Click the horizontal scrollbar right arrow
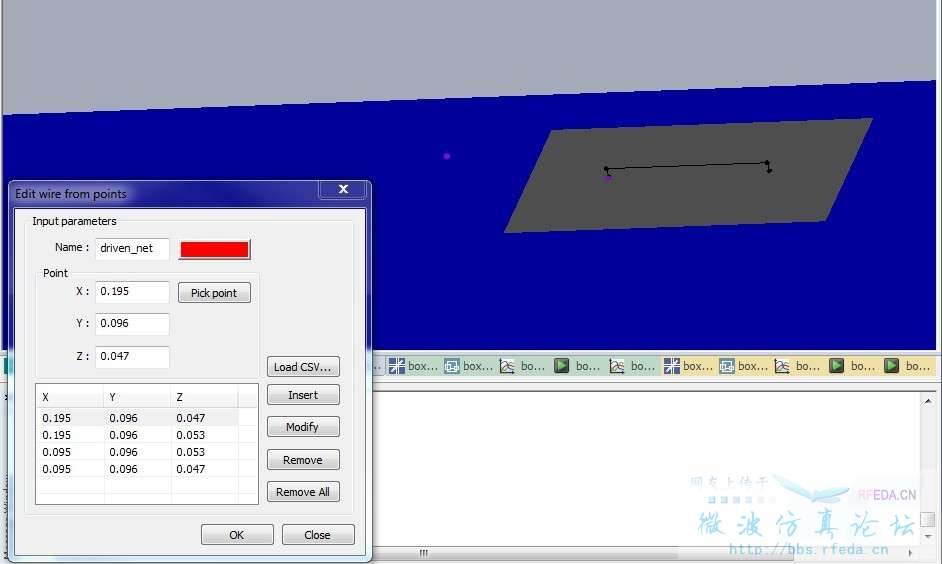Screen dimensions: 942x564 point(910,553)
